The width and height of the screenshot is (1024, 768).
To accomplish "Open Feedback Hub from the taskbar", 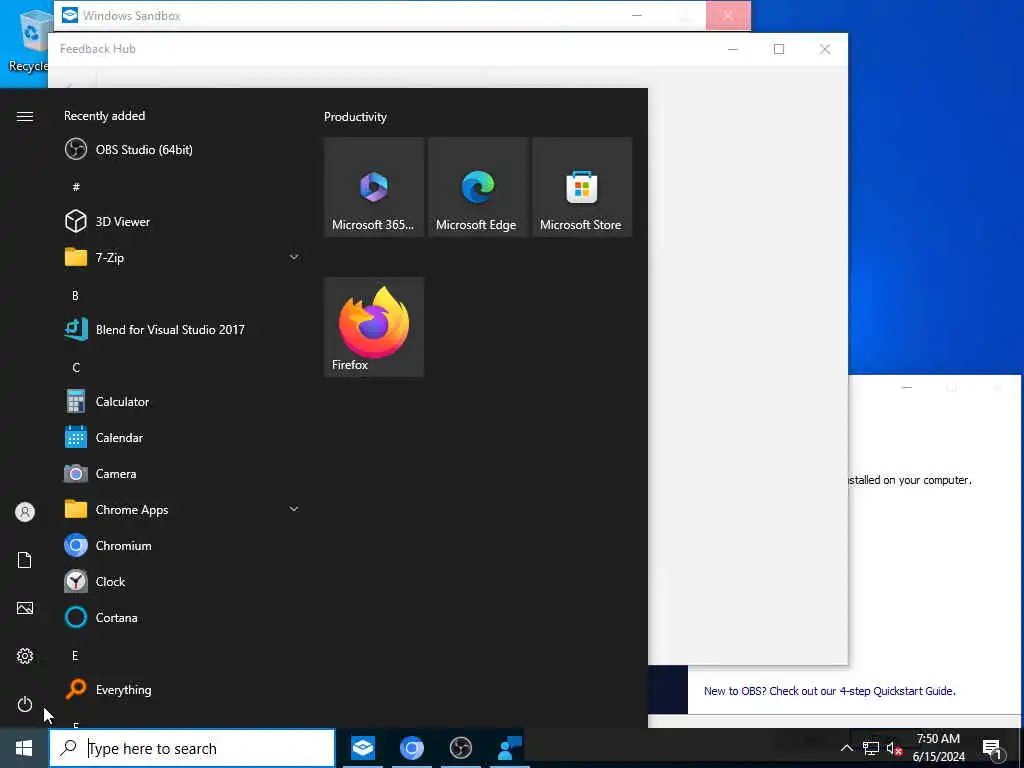I will 509,748.
